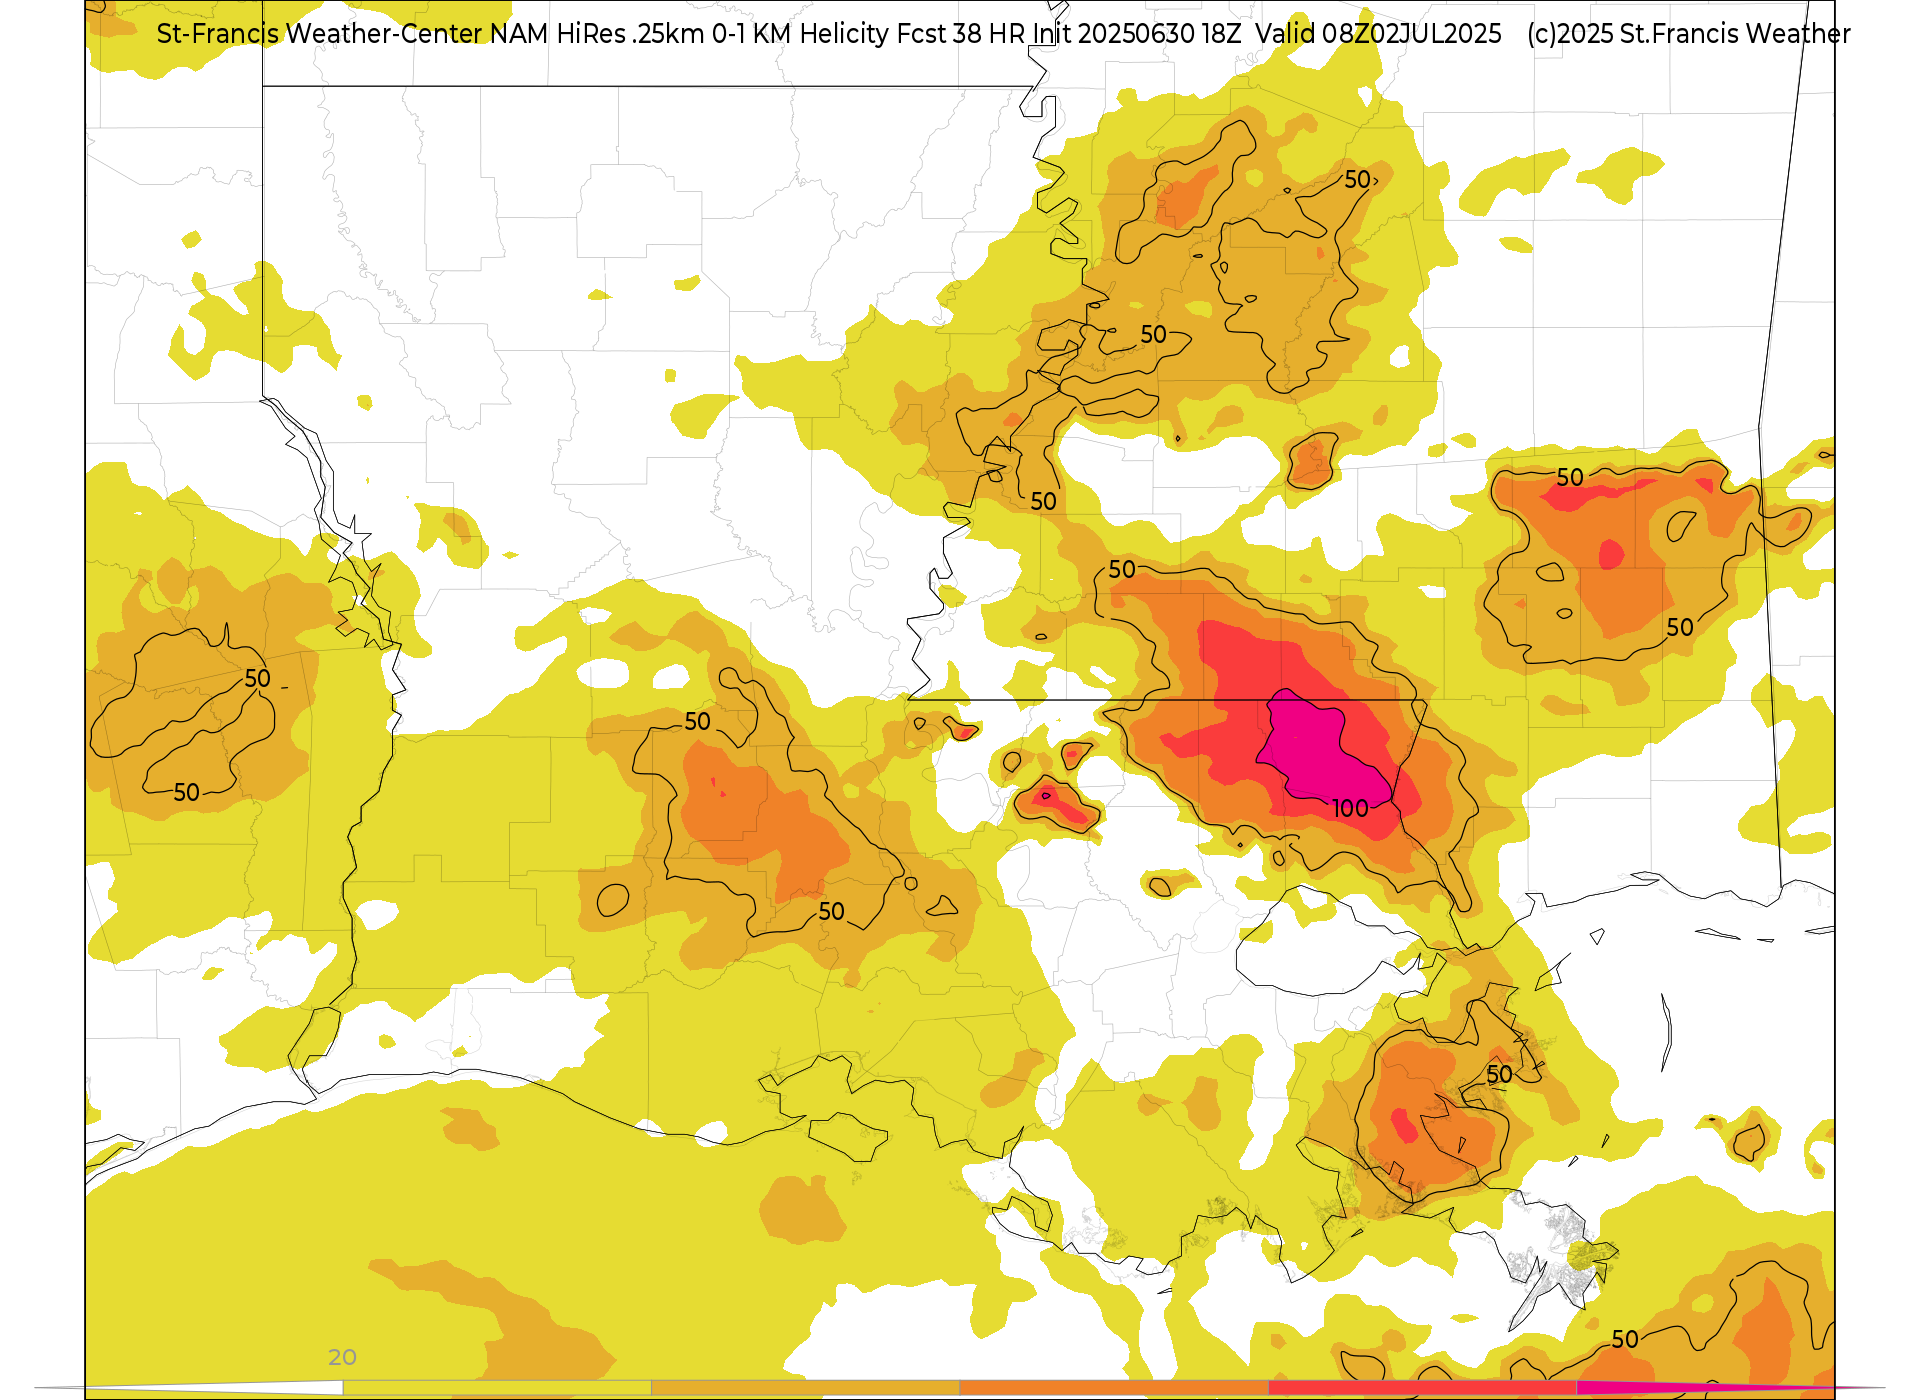Image resolution: width=1920 pixels, height=1400 pixels.
Task: Click the '100' helicity contour label
Action: (x=1350, y=808)
